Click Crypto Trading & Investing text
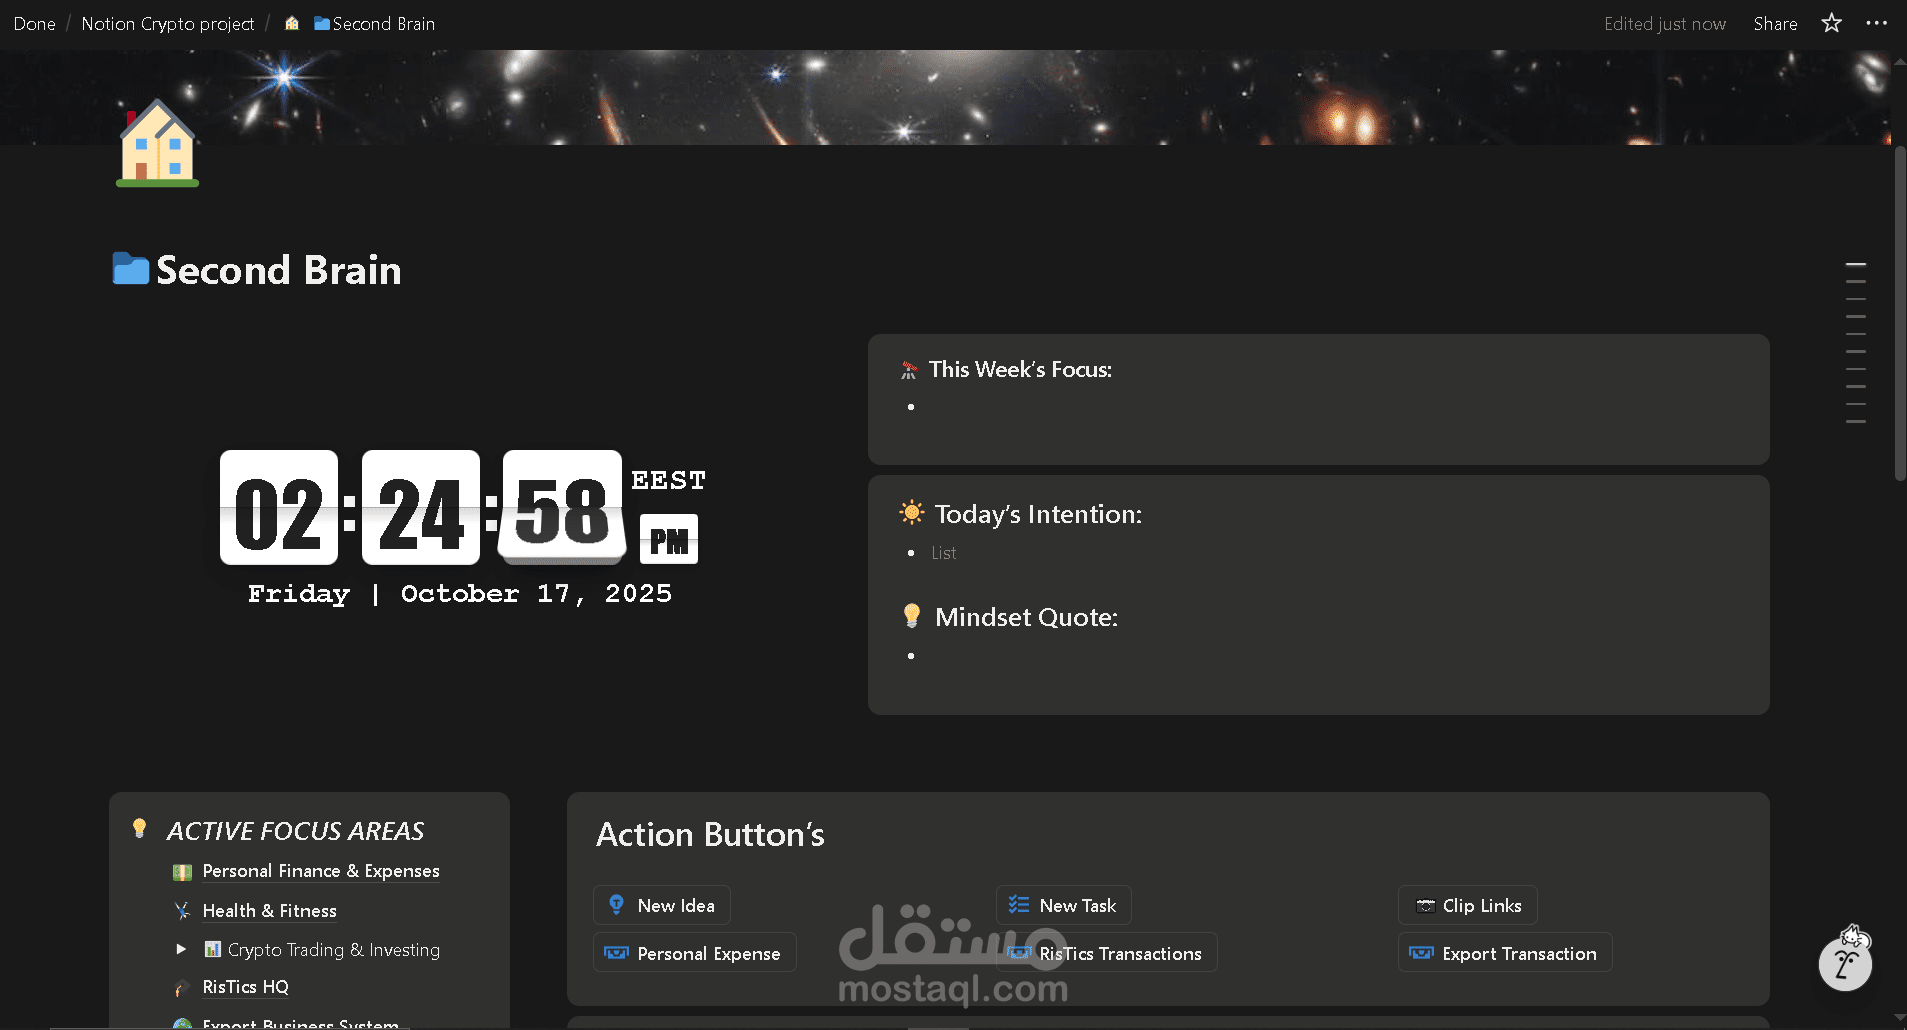This screenshot has height=1030, width=1907. (x=334, y=949)
